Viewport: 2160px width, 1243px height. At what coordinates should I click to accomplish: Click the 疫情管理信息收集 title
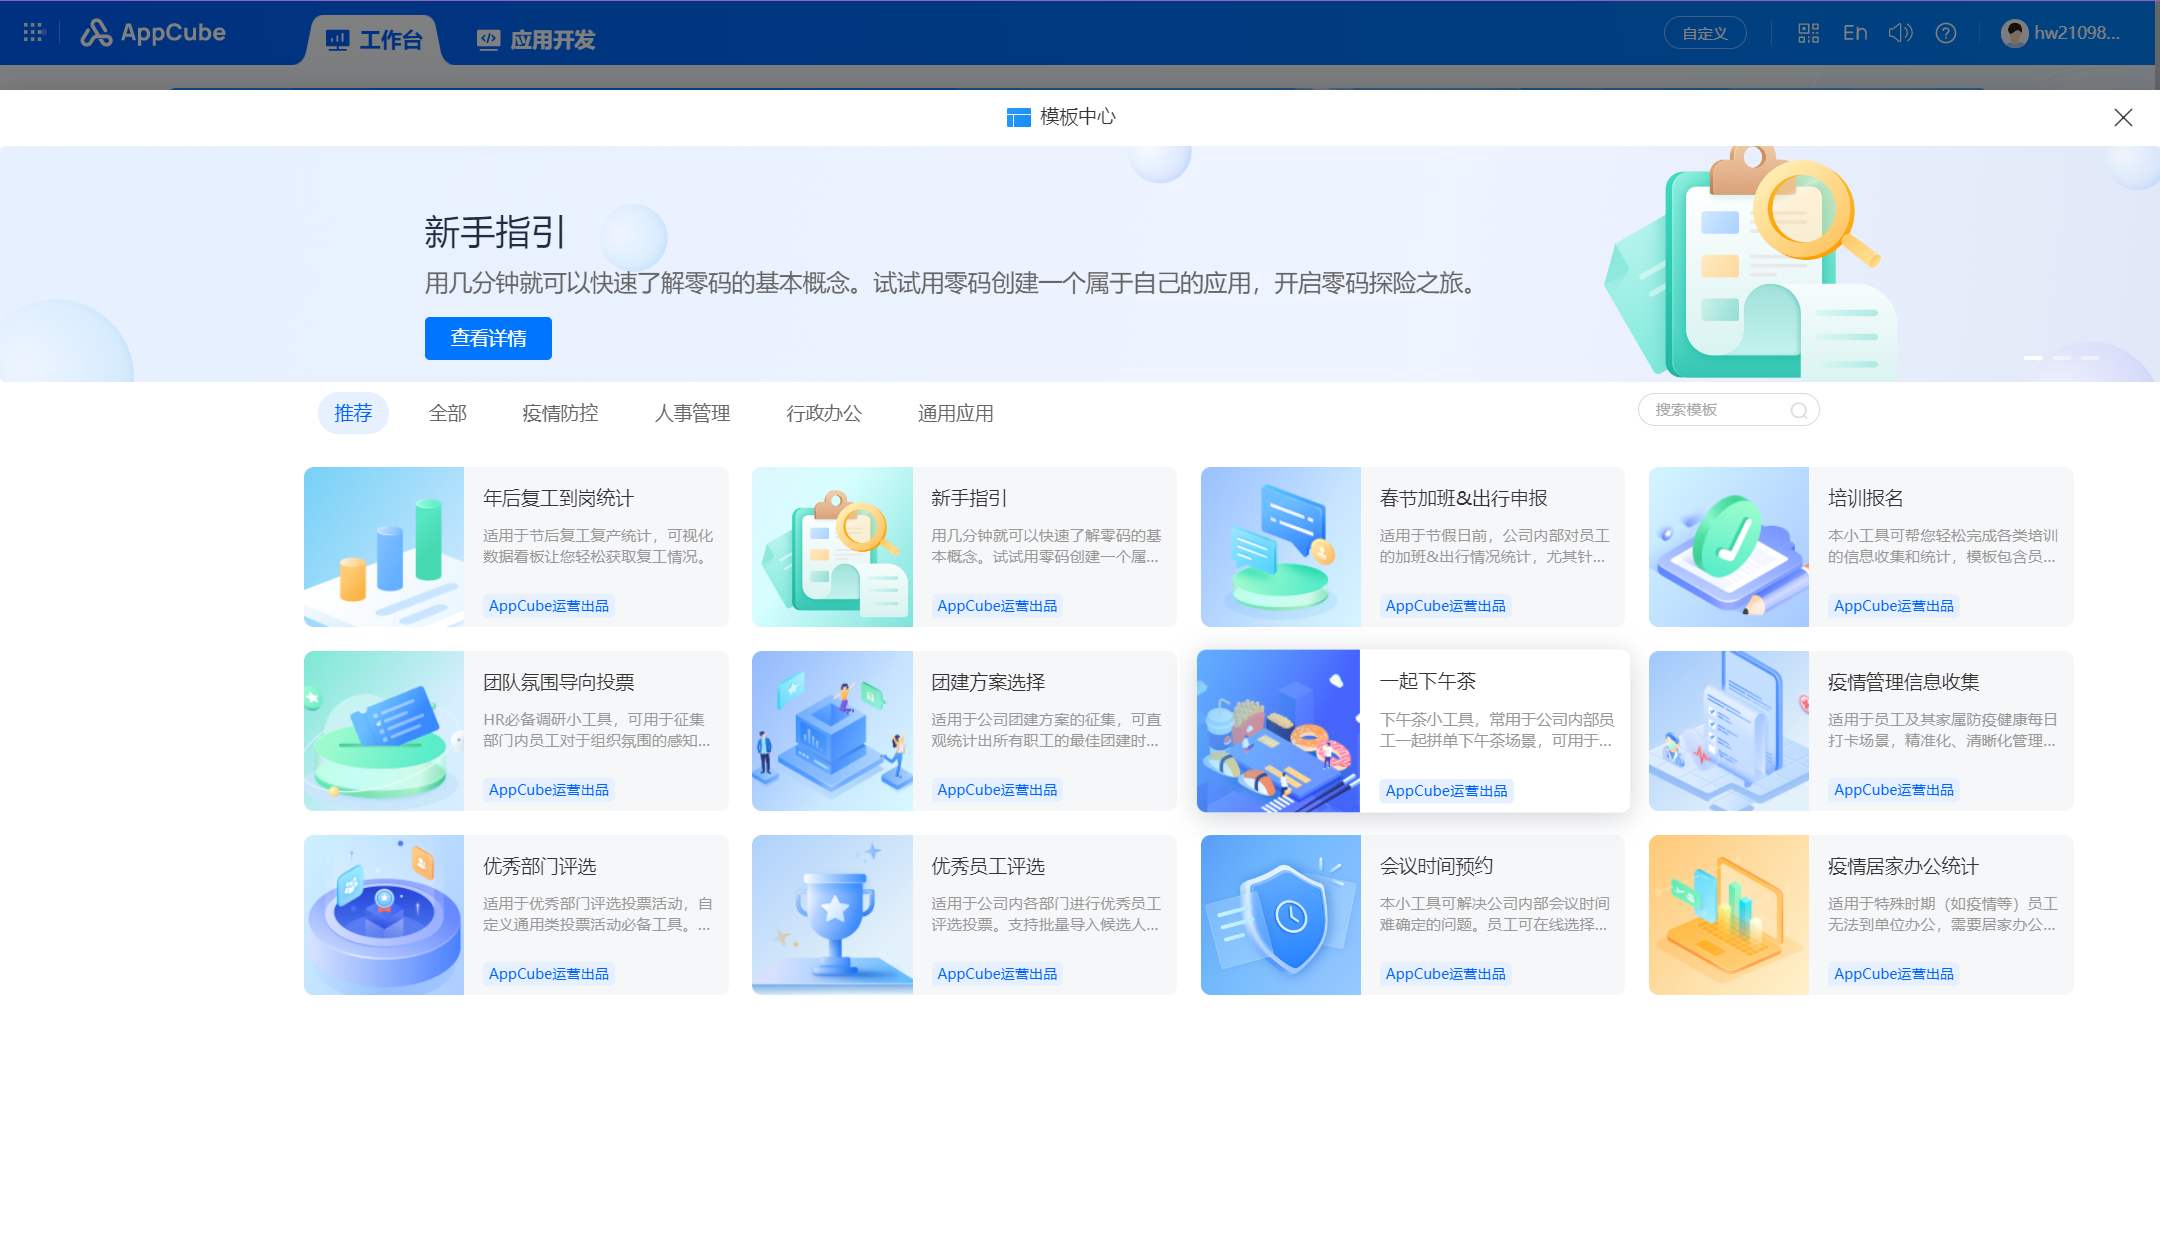(1904, 682)
